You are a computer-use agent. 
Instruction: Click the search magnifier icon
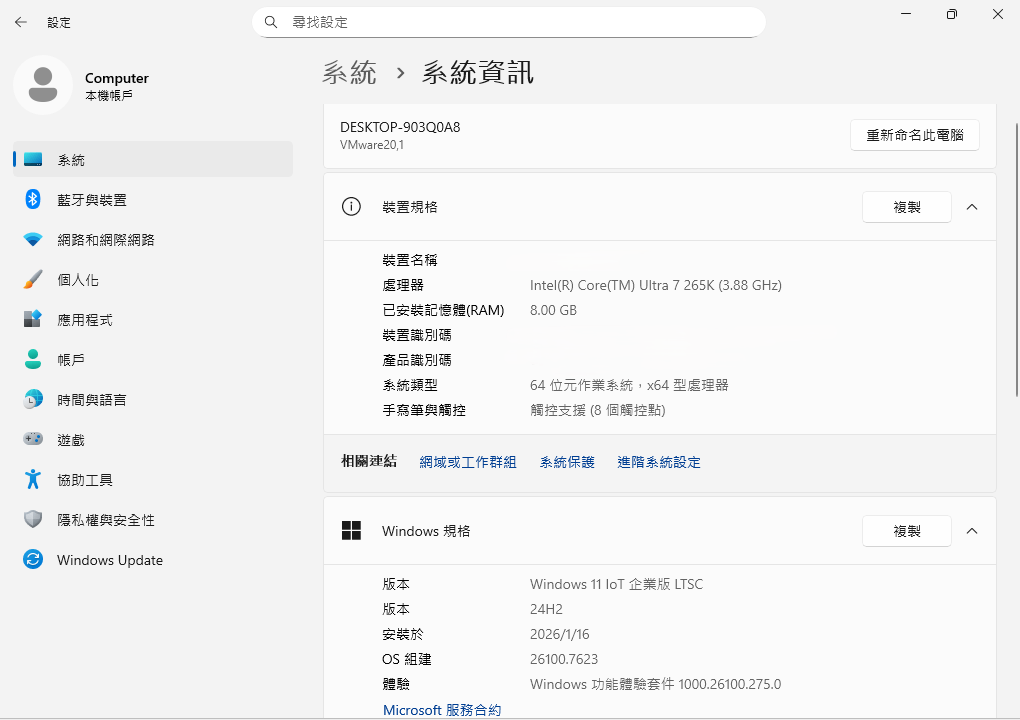pos(271,22)
